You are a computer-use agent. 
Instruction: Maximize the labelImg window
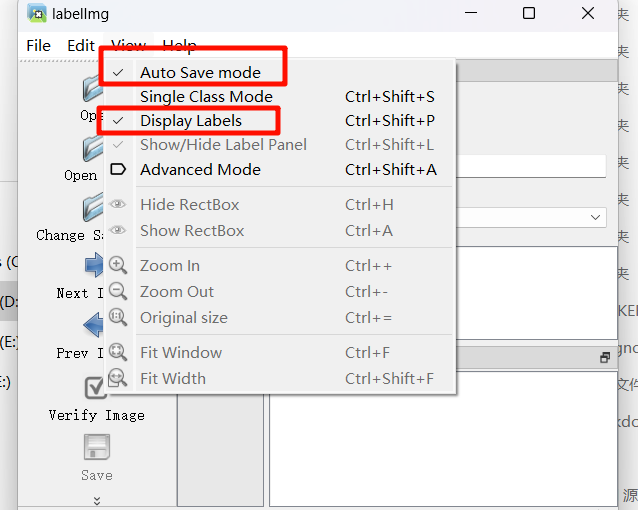(x=529, y=13)
